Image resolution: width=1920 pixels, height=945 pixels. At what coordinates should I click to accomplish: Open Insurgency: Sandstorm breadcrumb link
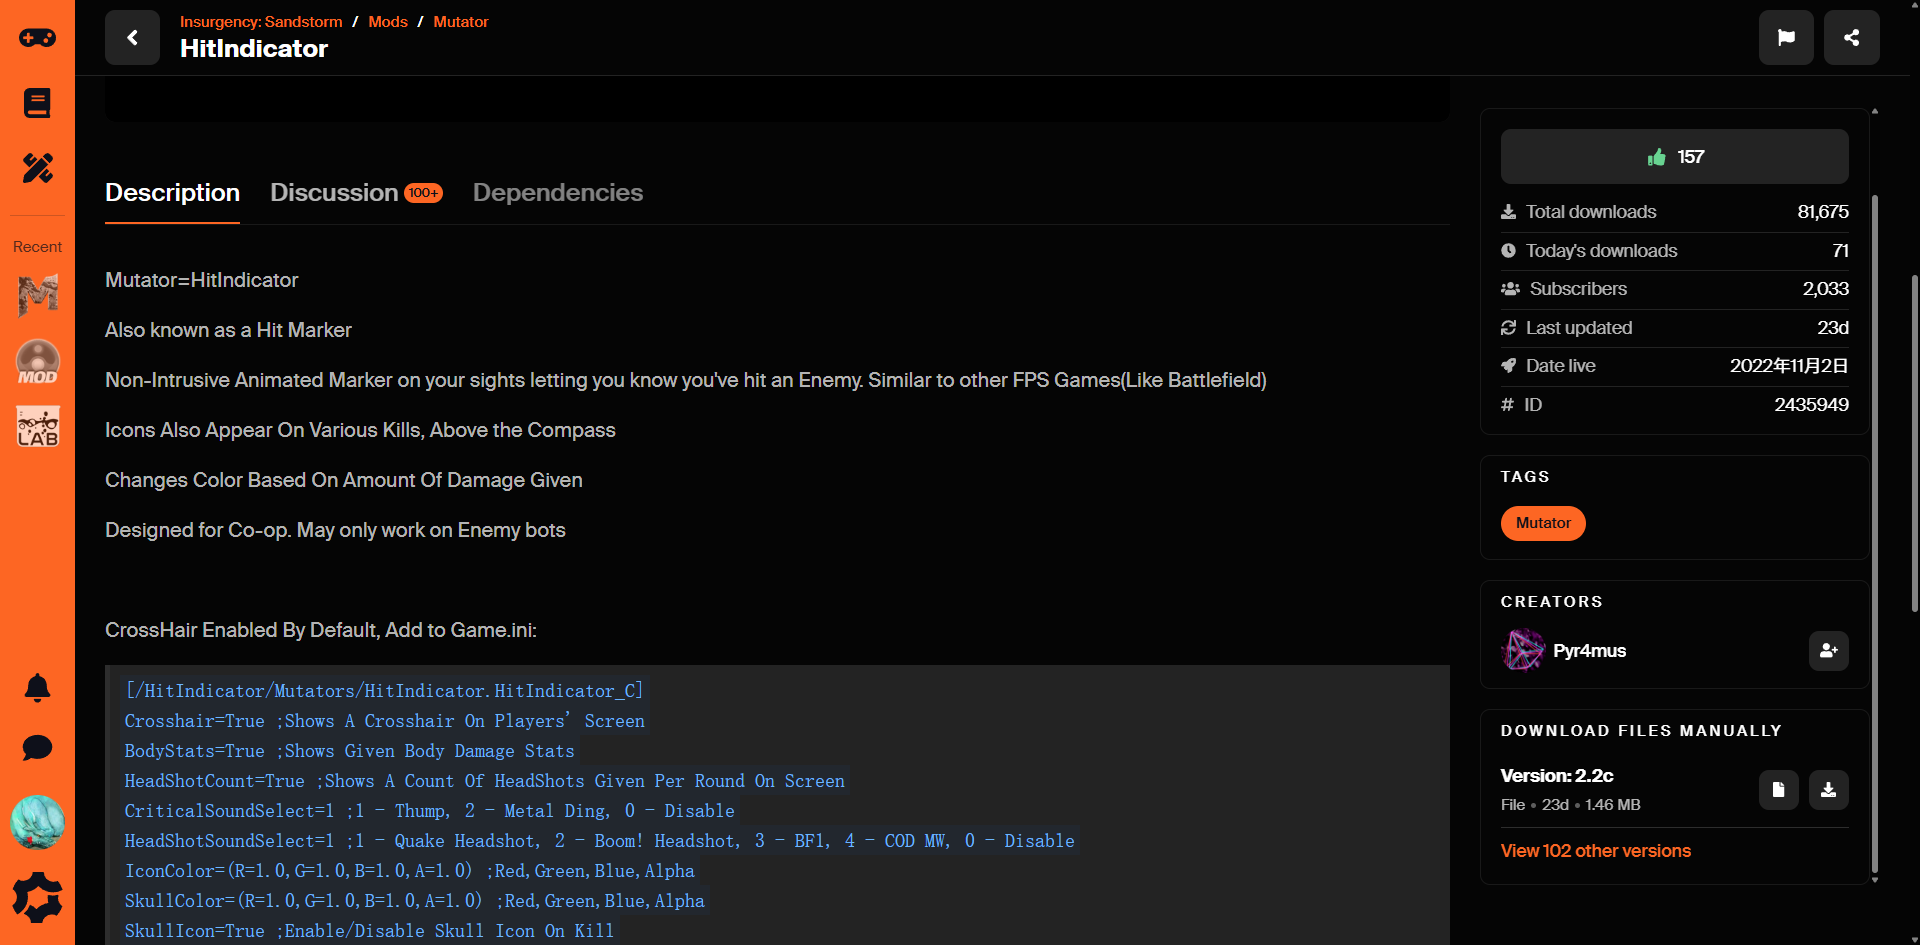[x=261, y=21]
